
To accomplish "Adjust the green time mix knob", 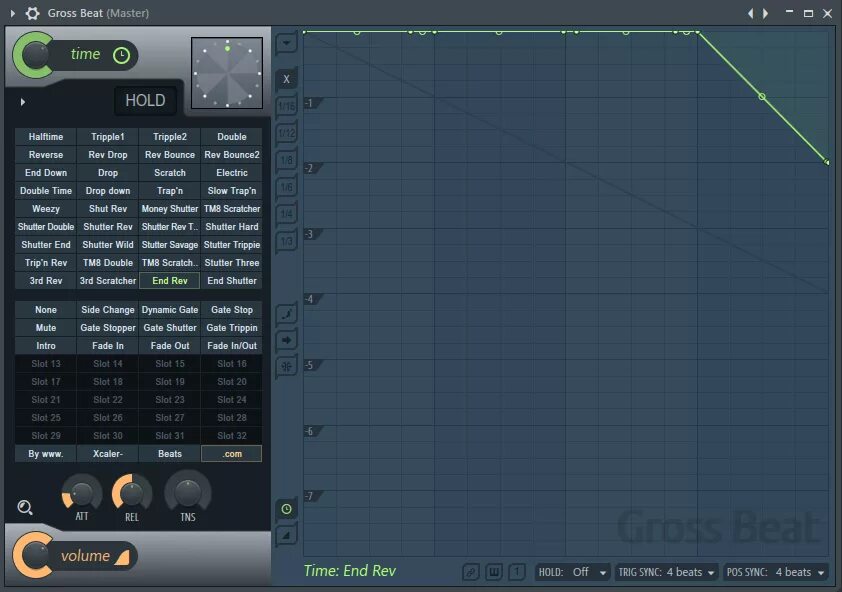I will [33, 55].
